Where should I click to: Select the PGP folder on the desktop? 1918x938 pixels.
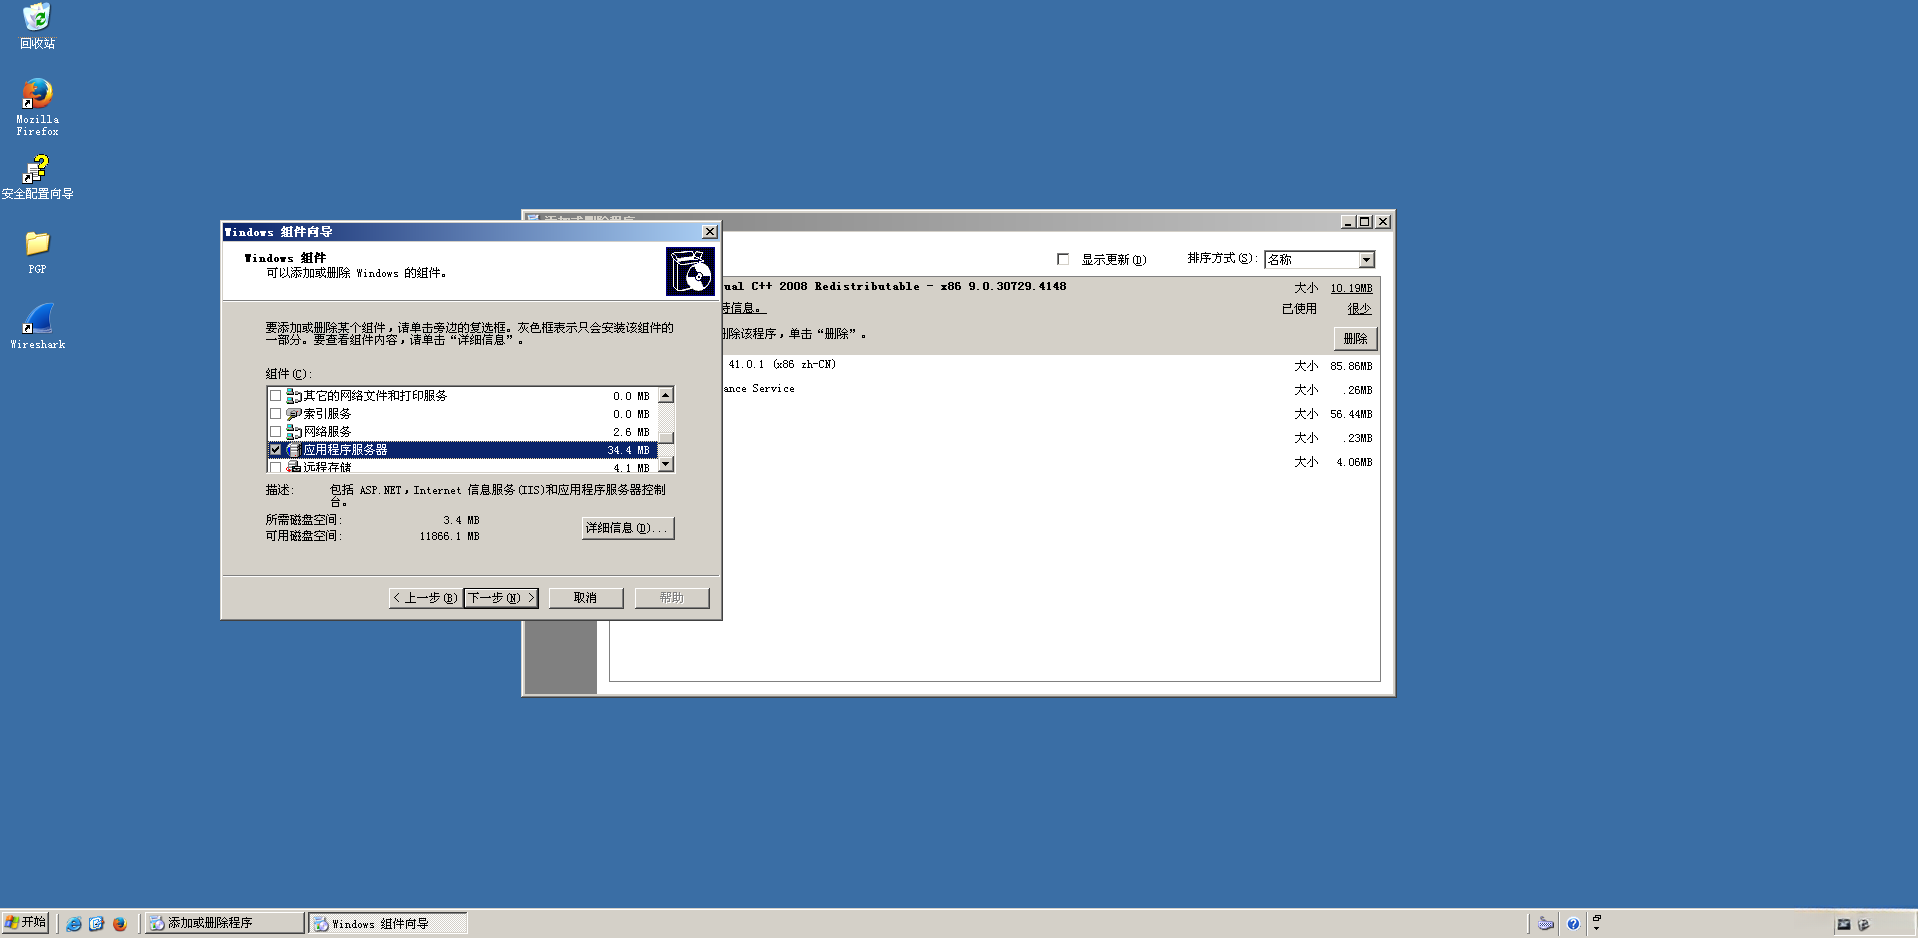(37, 253)
